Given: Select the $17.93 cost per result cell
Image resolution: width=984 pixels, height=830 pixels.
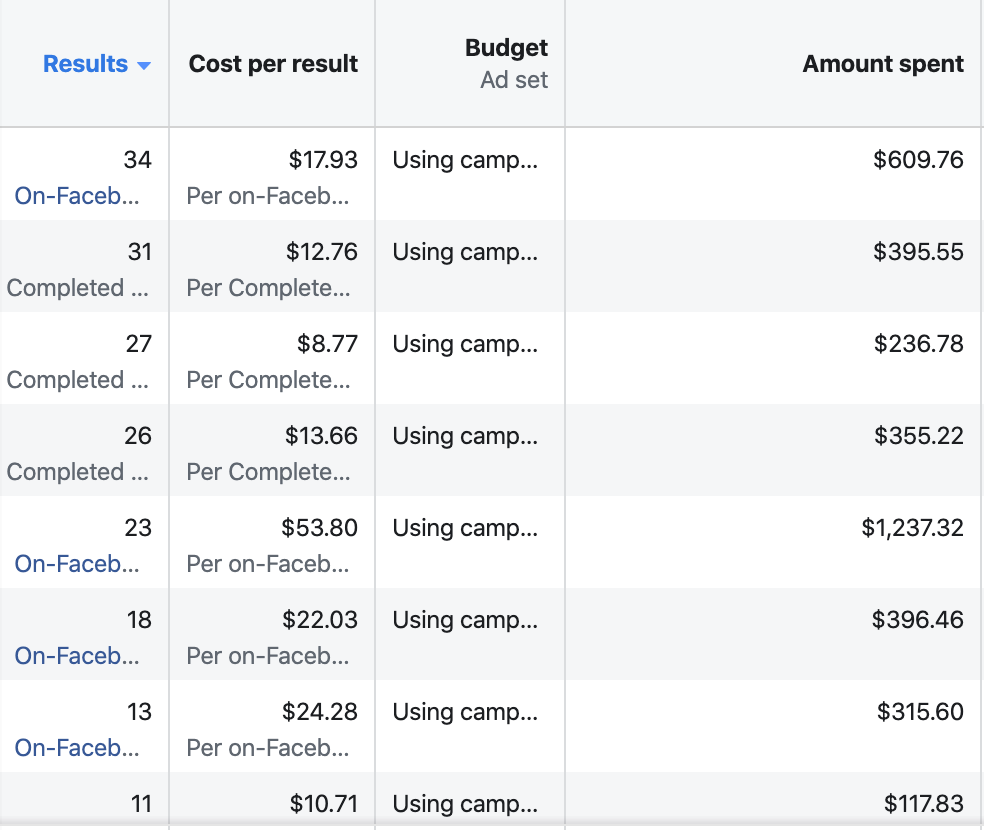Looking at the screenshot, I should (x=322, y=160).
